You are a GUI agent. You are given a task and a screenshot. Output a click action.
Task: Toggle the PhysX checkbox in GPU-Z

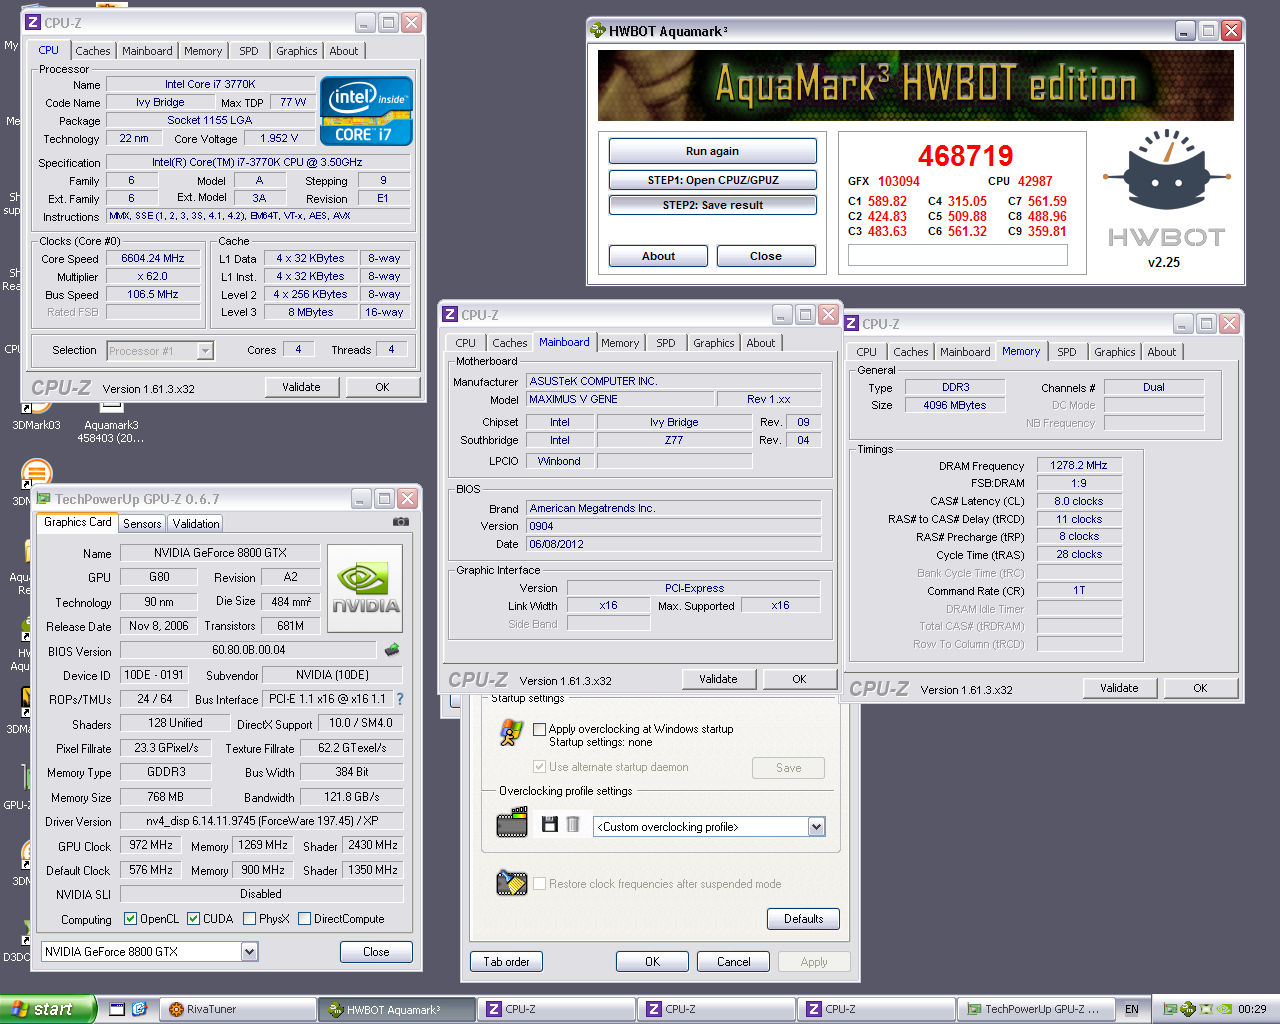click(x=249, y=919)
